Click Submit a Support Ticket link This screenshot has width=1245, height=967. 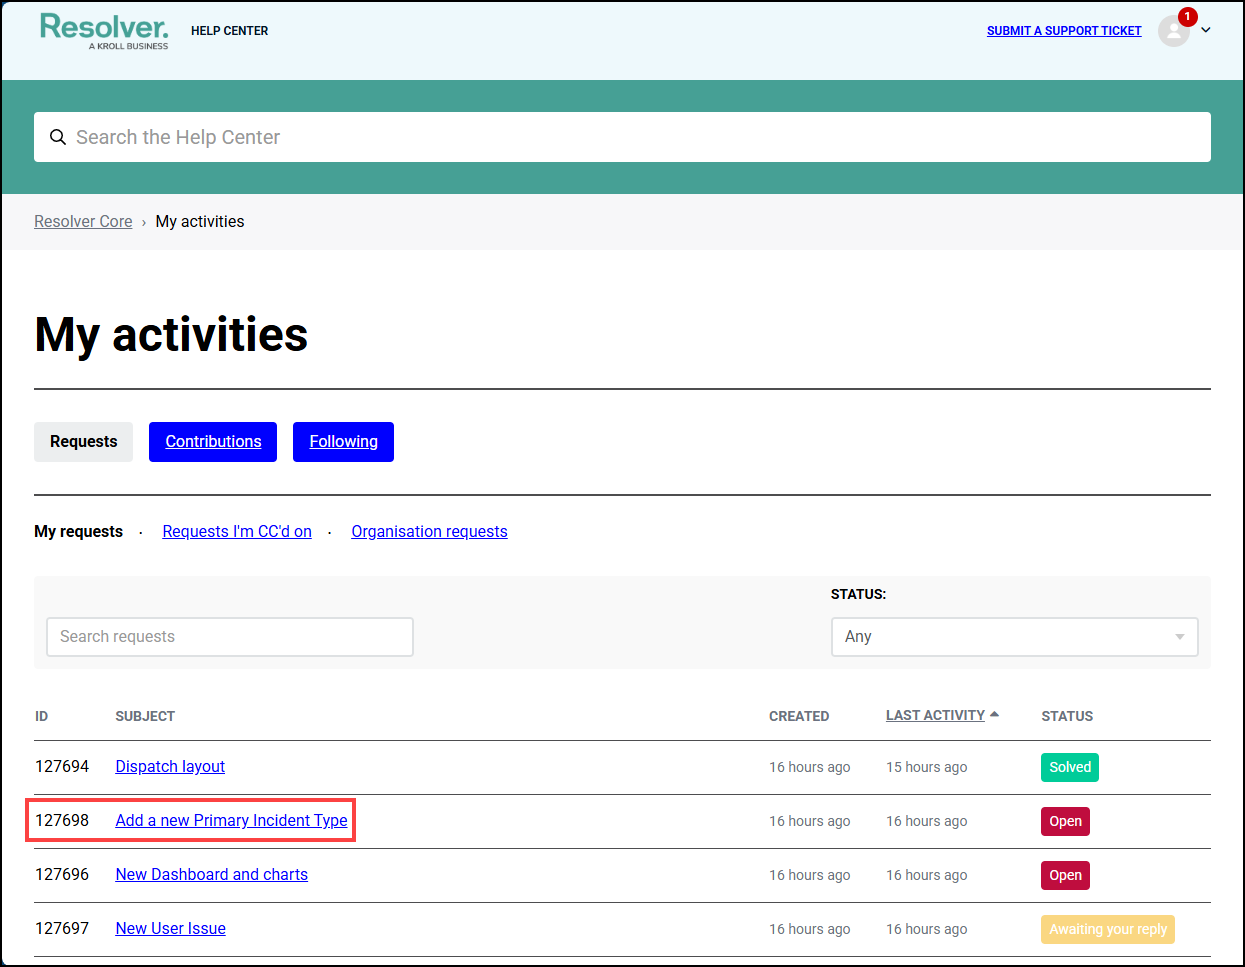[1063, 31]
